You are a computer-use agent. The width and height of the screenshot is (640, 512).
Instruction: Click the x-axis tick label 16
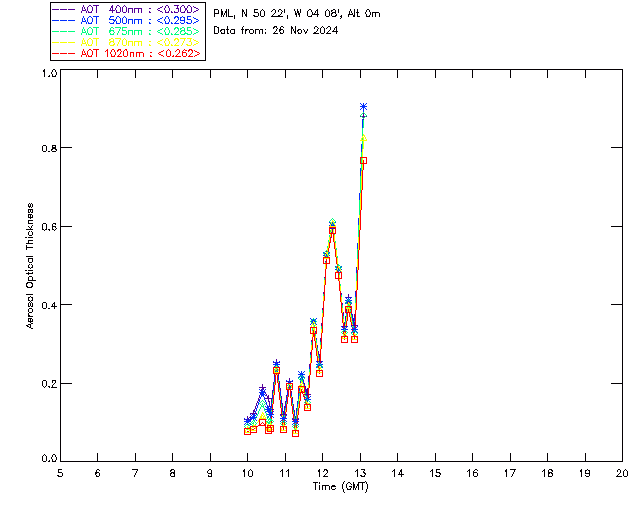tap(473, 473)
